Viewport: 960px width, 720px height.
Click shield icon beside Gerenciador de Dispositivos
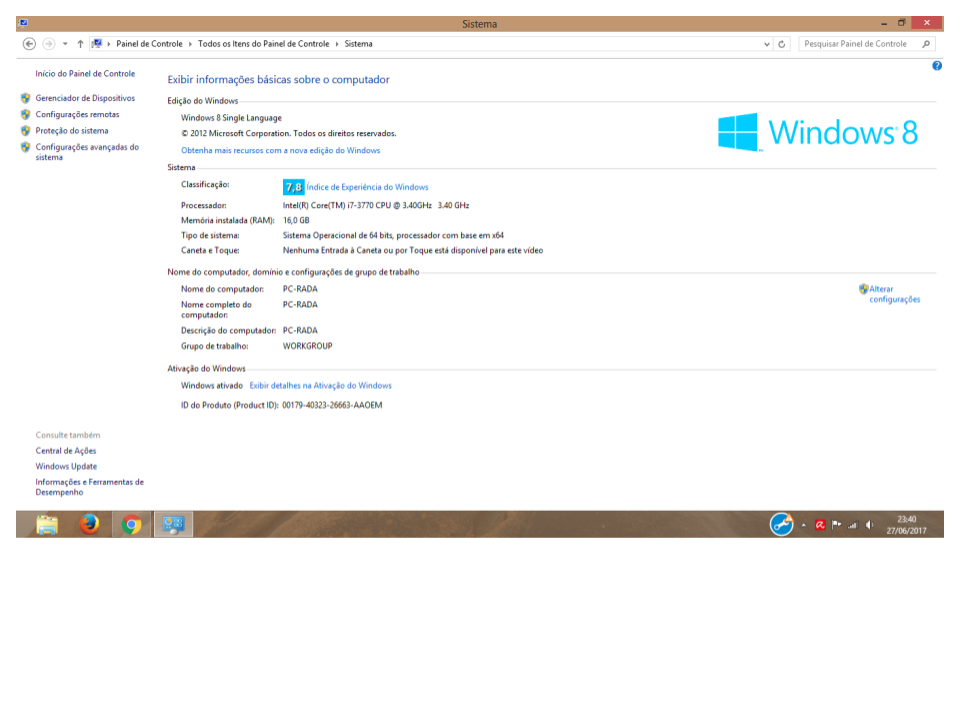tap(25, 98)
